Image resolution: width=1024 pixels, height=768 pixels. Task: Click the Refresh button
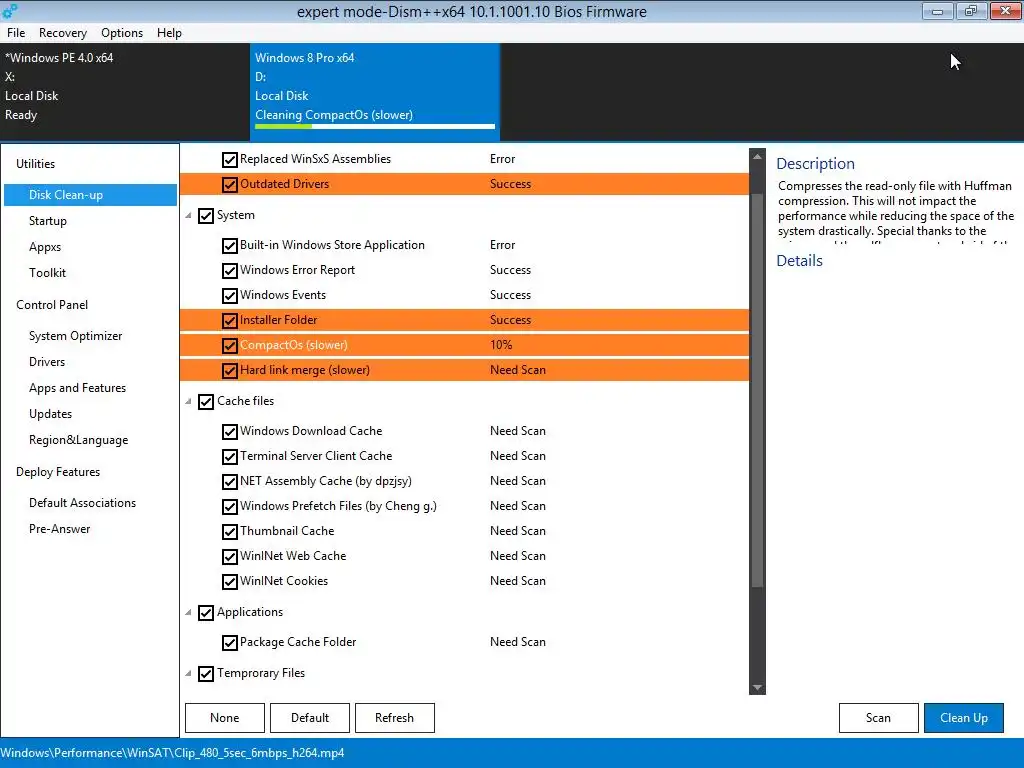394,718
